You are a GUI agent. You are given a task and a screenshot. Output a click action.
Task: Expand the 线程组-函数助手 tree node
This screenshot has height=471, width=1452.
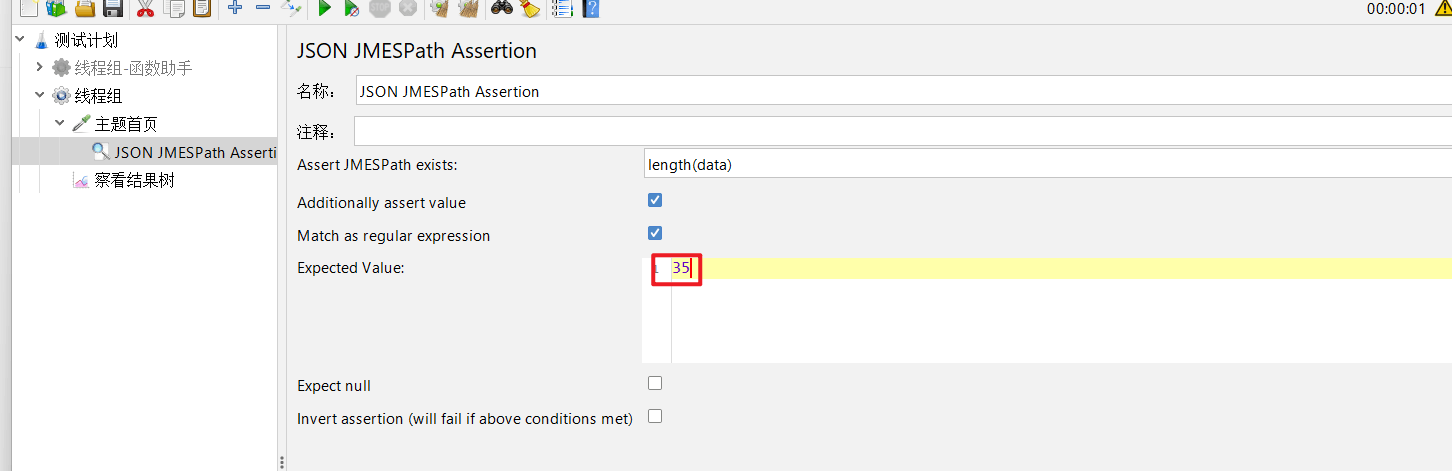click(40, 68)
